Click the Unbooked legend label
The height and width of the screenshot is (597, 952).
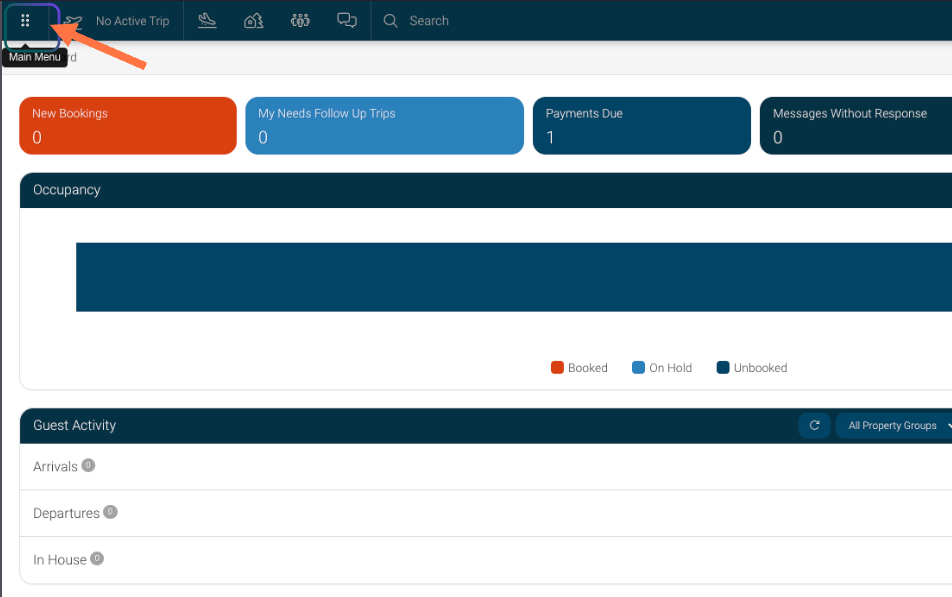760,367
